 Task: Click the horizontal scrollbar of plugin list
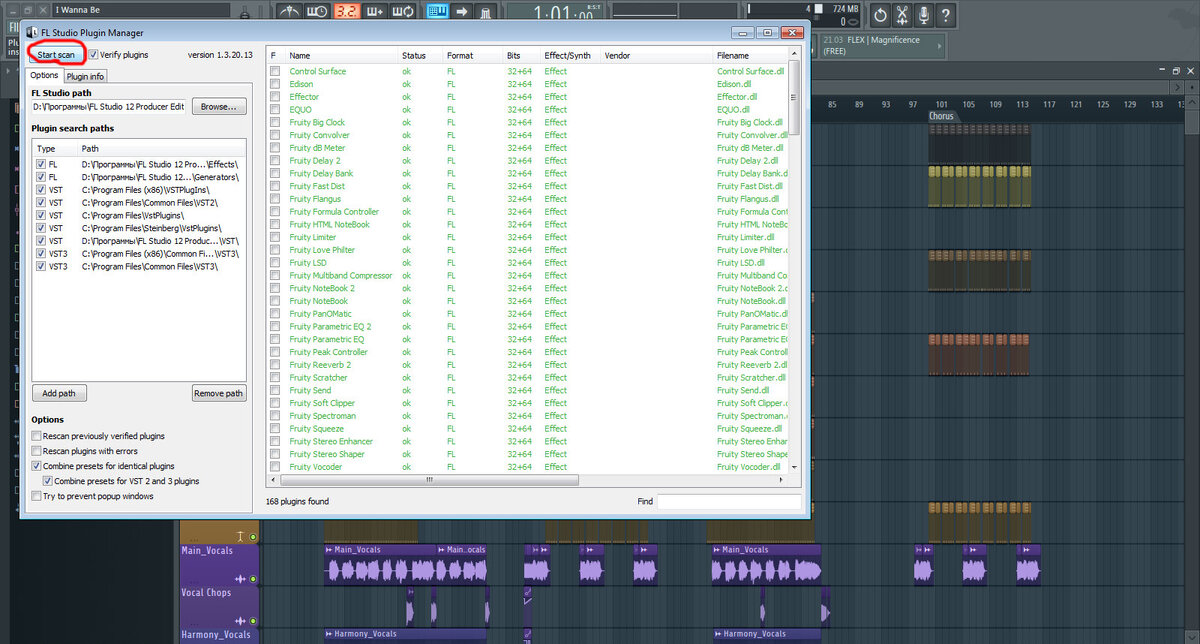tap(431, 479)
